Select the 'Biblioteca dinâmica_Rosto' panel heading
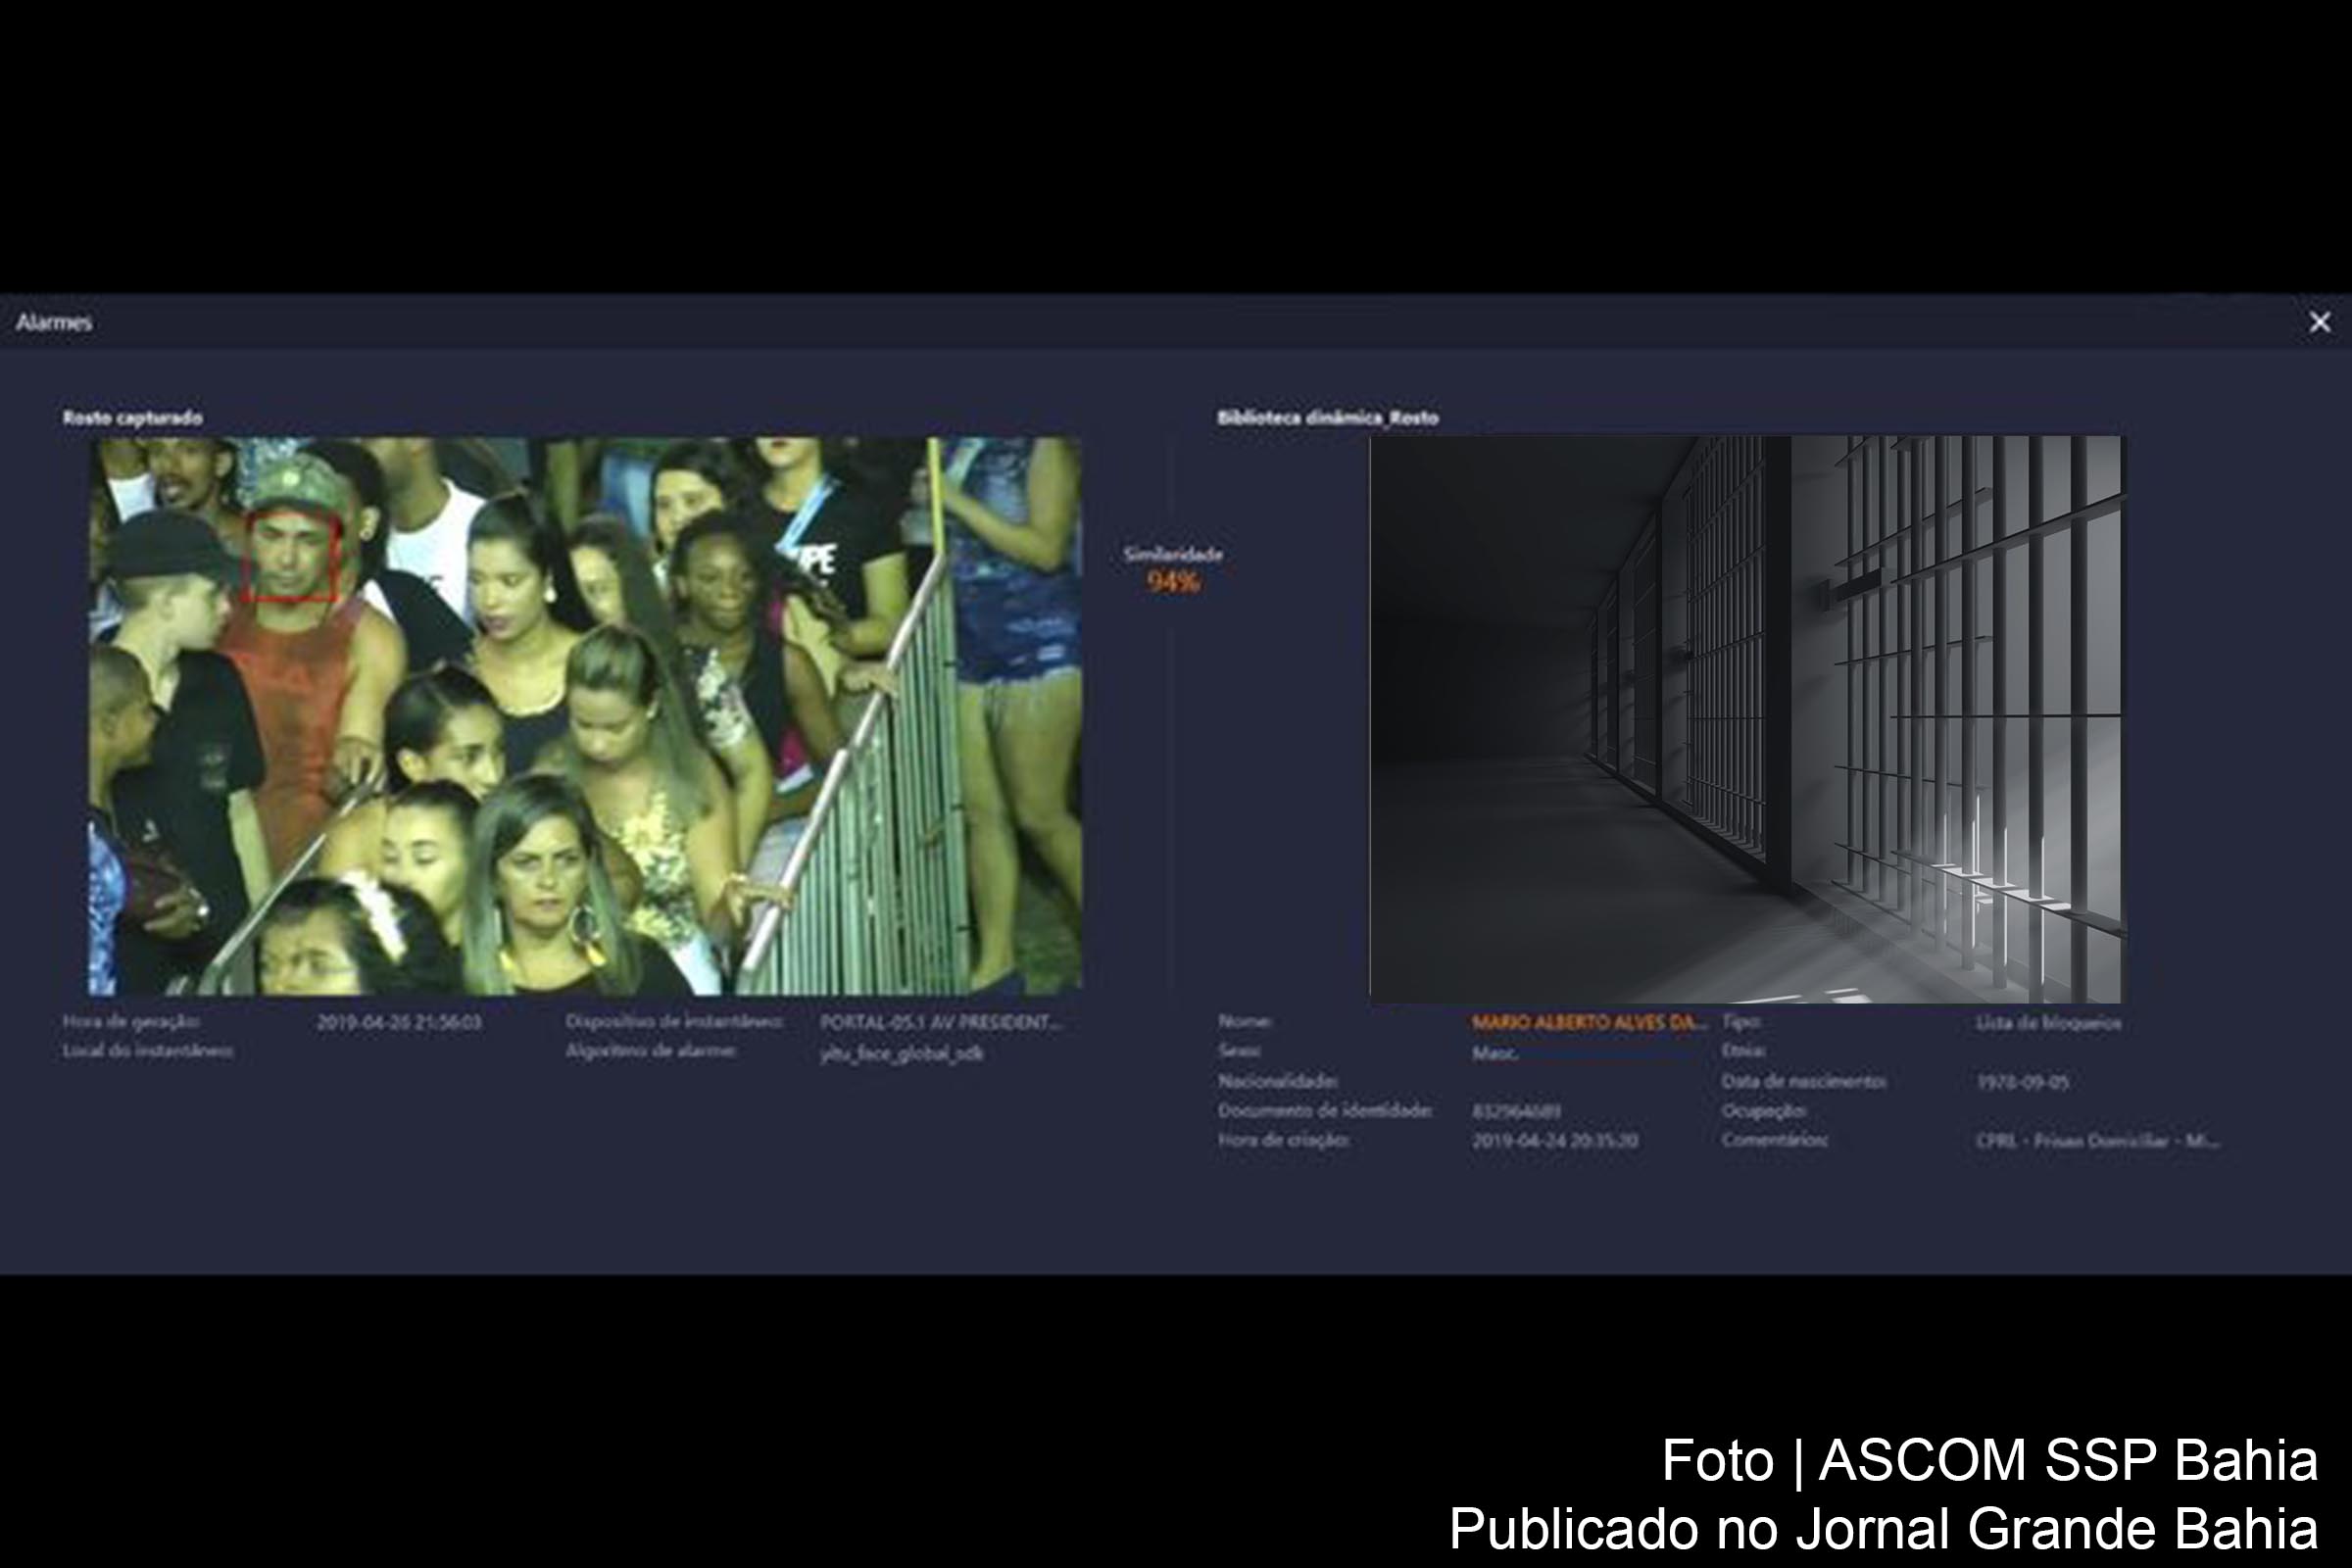This screenshot has height=1568, width=2352. [1327, 418]
